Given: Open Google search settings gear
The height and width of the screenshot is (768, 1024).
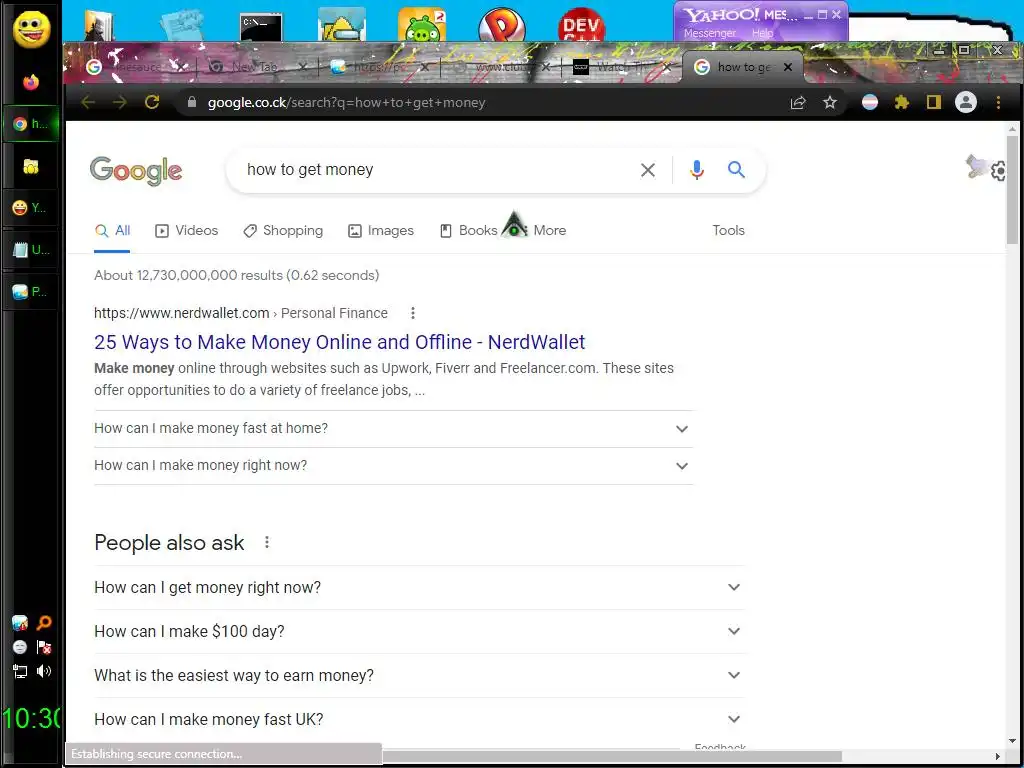Looking at the screenshot, I should [x=998, y=171].
